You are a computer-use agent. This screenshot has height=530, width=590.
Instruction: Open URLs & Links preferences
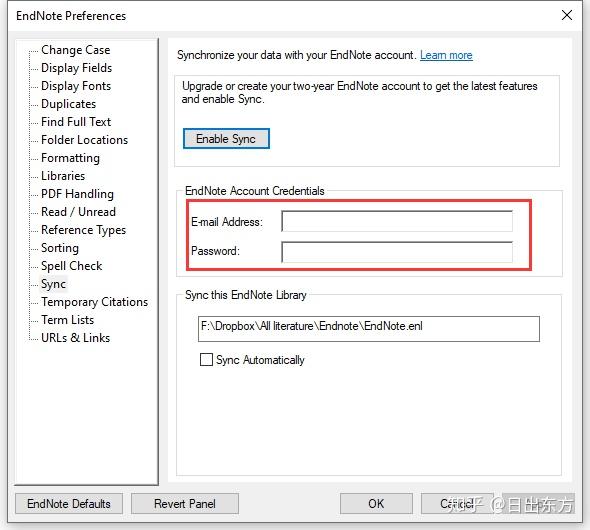(x=76, y=338)
